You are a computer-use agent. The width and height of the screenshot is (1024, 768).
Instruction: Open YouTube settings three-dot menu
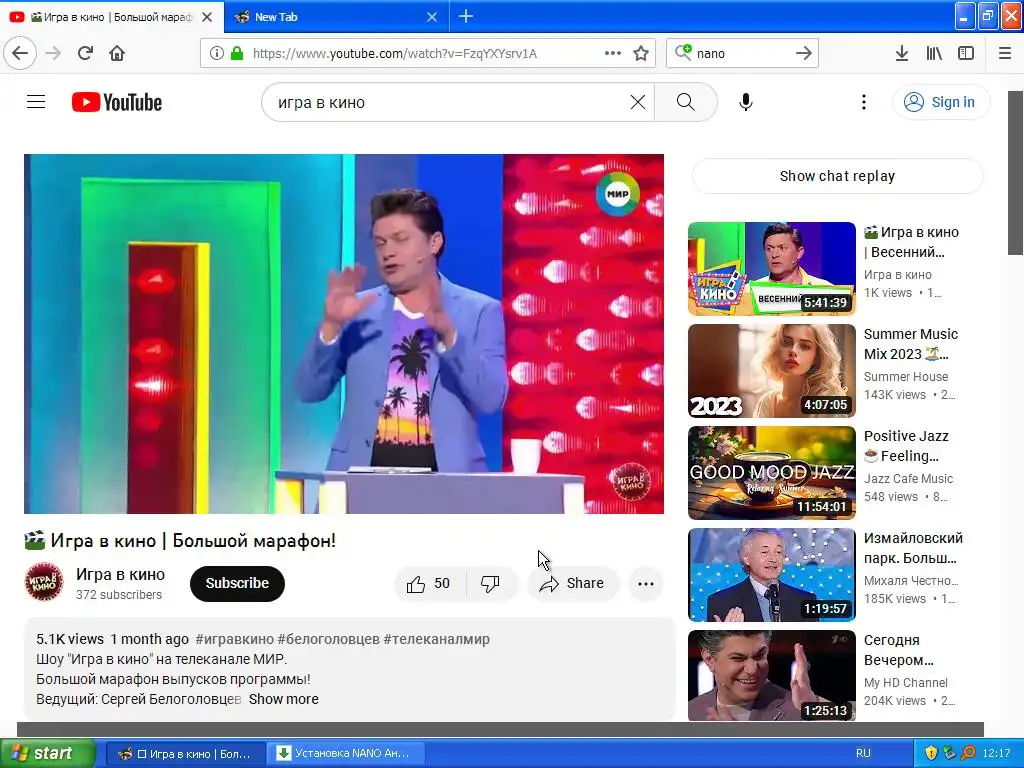coord(863,102)
